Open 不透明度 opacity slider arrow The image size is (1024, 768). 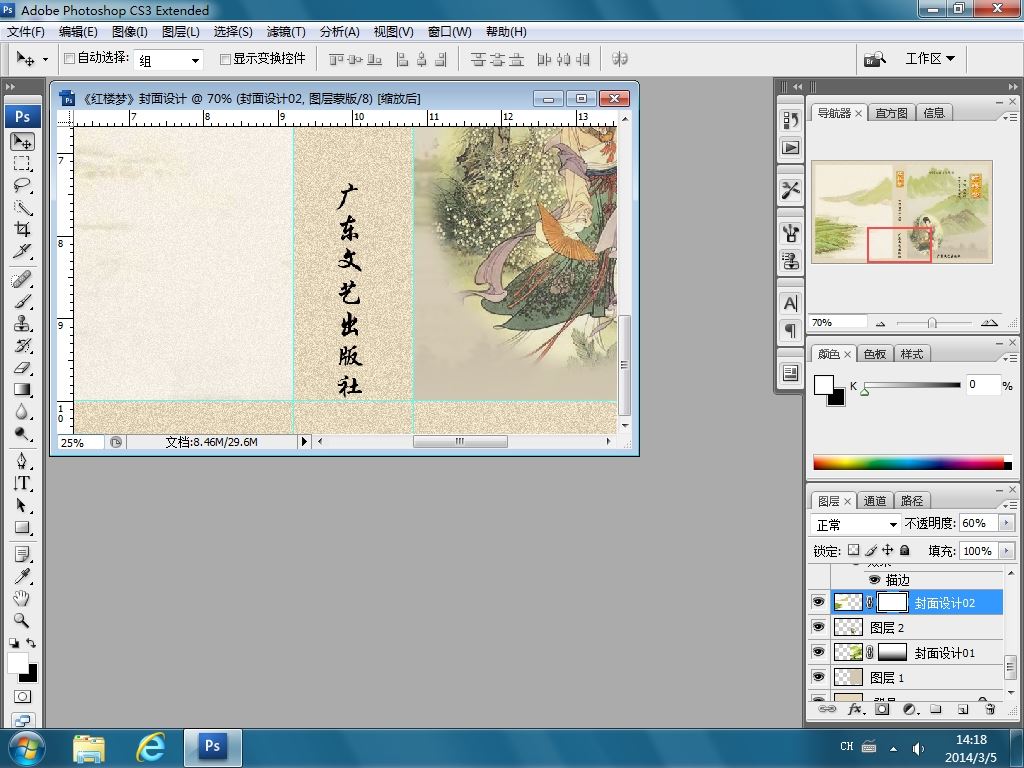pos(1006,523)
